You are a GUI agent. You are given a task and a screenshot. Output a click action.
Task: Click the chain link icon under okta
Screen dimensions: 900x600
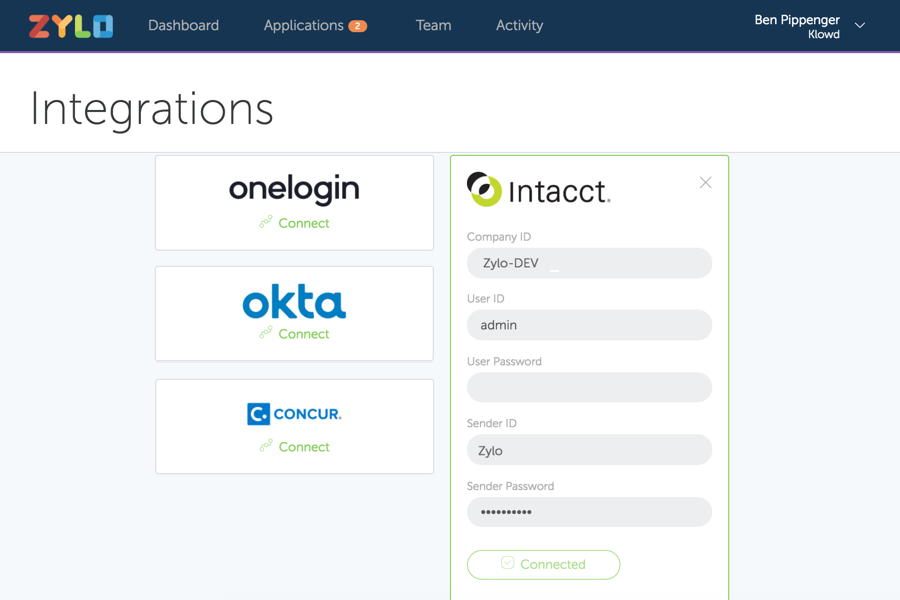pos(265,334)
